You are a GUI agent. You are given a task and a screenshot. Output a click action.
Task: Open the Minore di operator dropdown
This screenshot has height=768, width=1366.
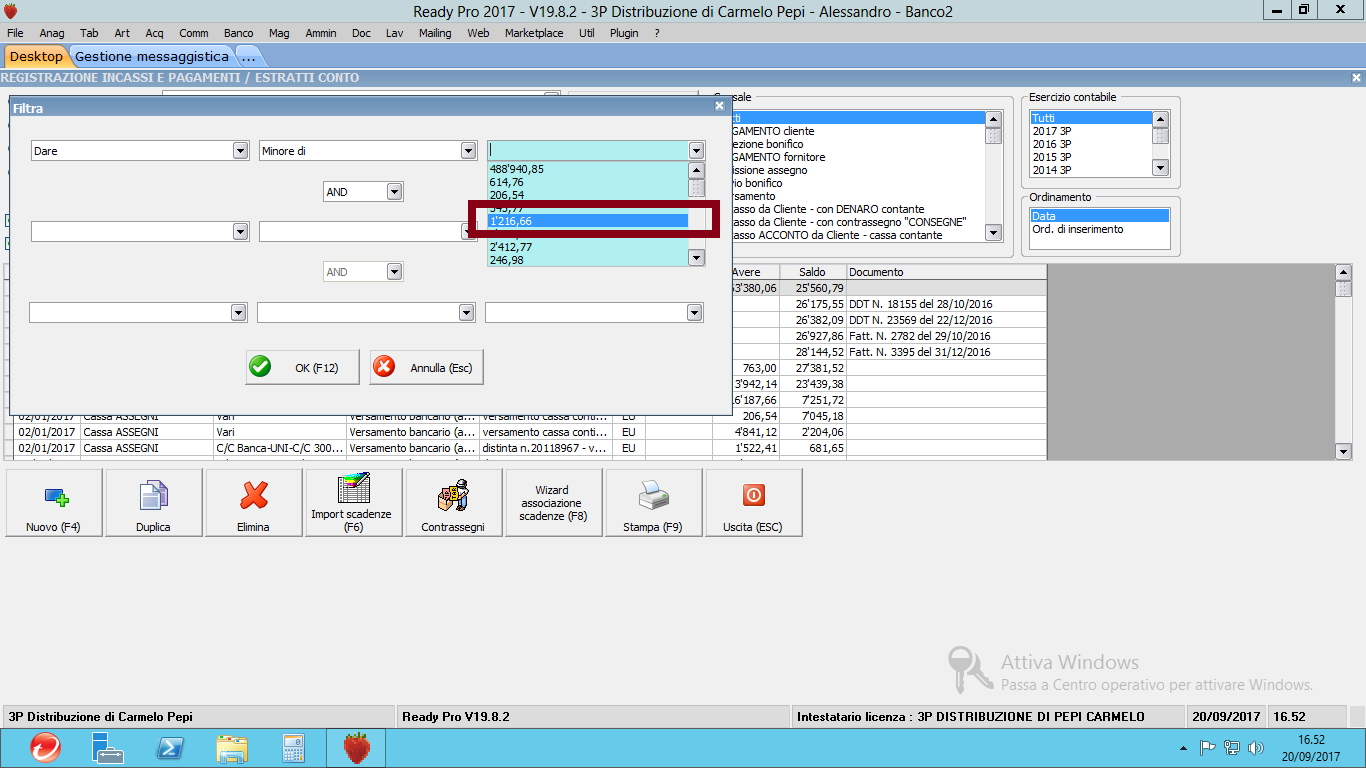468,151
